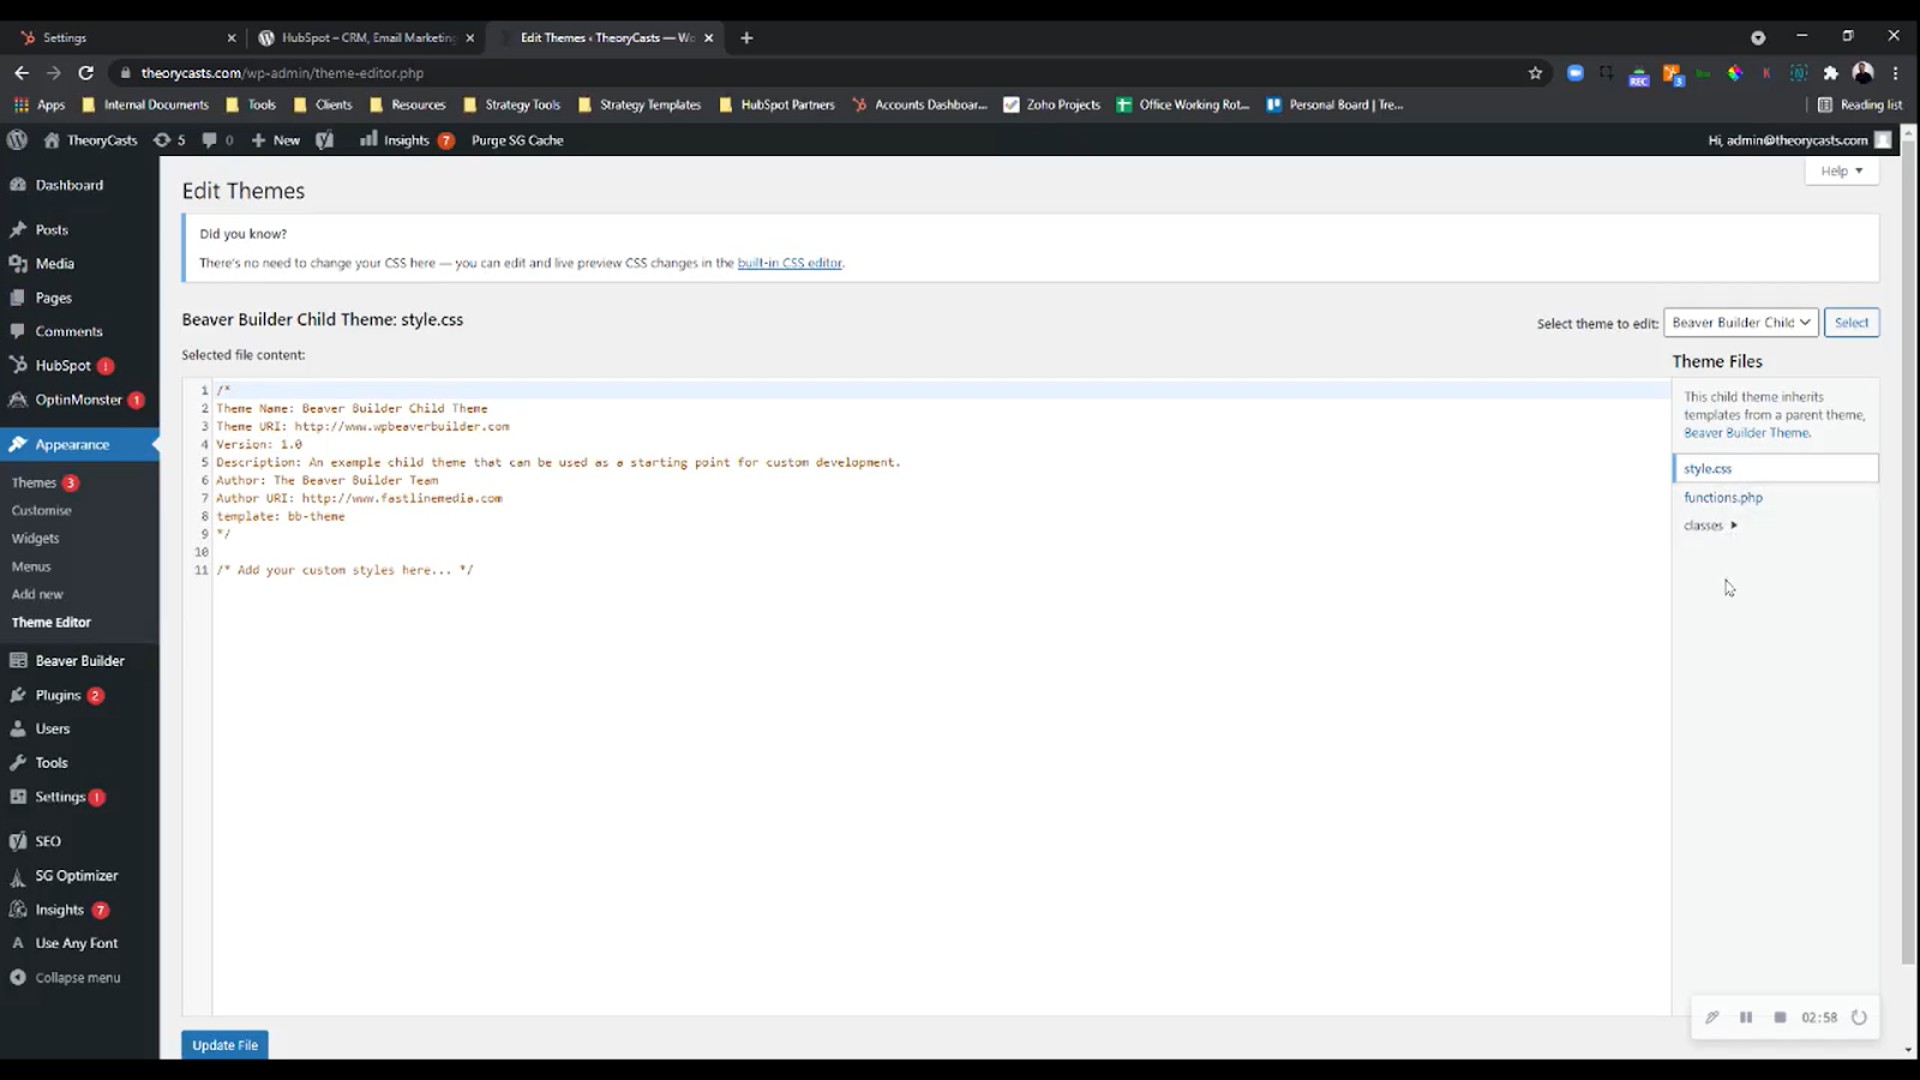The height and width of the screenshot is (1080, 1920).
Task: Click the Update File button
Action: [x=224, y=1044]
